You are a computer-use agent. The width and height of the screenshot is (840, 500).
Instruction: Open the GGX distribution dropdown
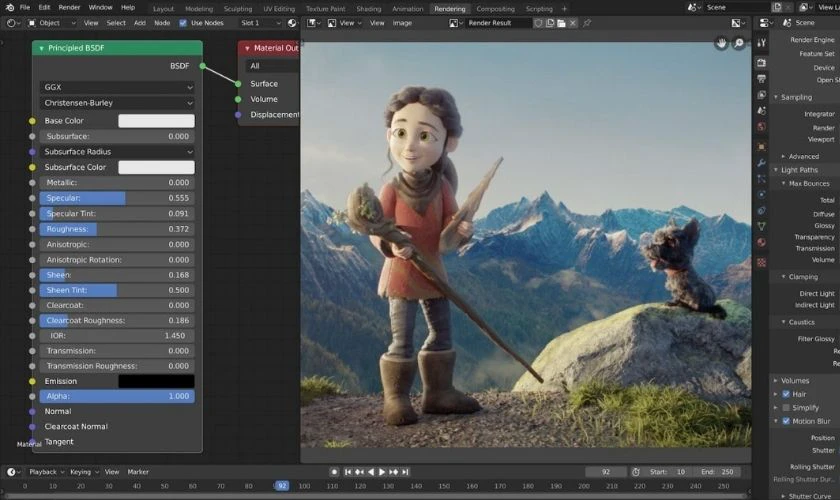117,87
